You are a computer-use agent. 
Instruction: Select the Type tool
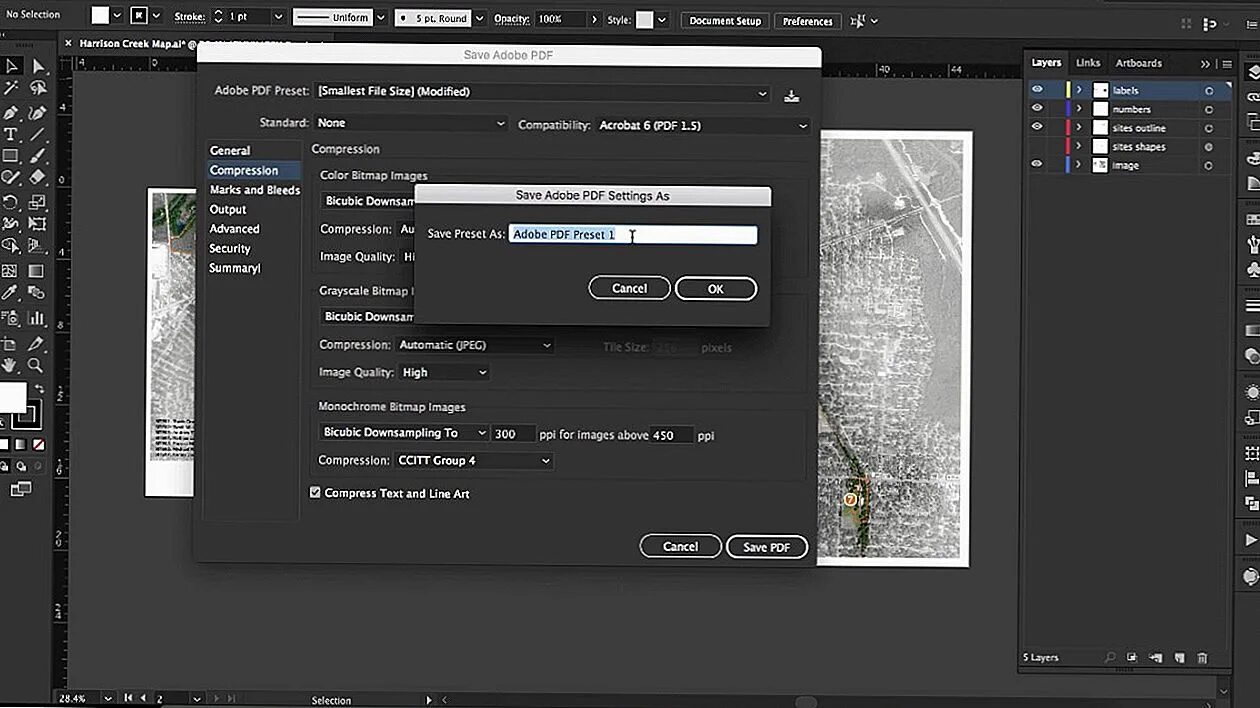click(11, 134)
